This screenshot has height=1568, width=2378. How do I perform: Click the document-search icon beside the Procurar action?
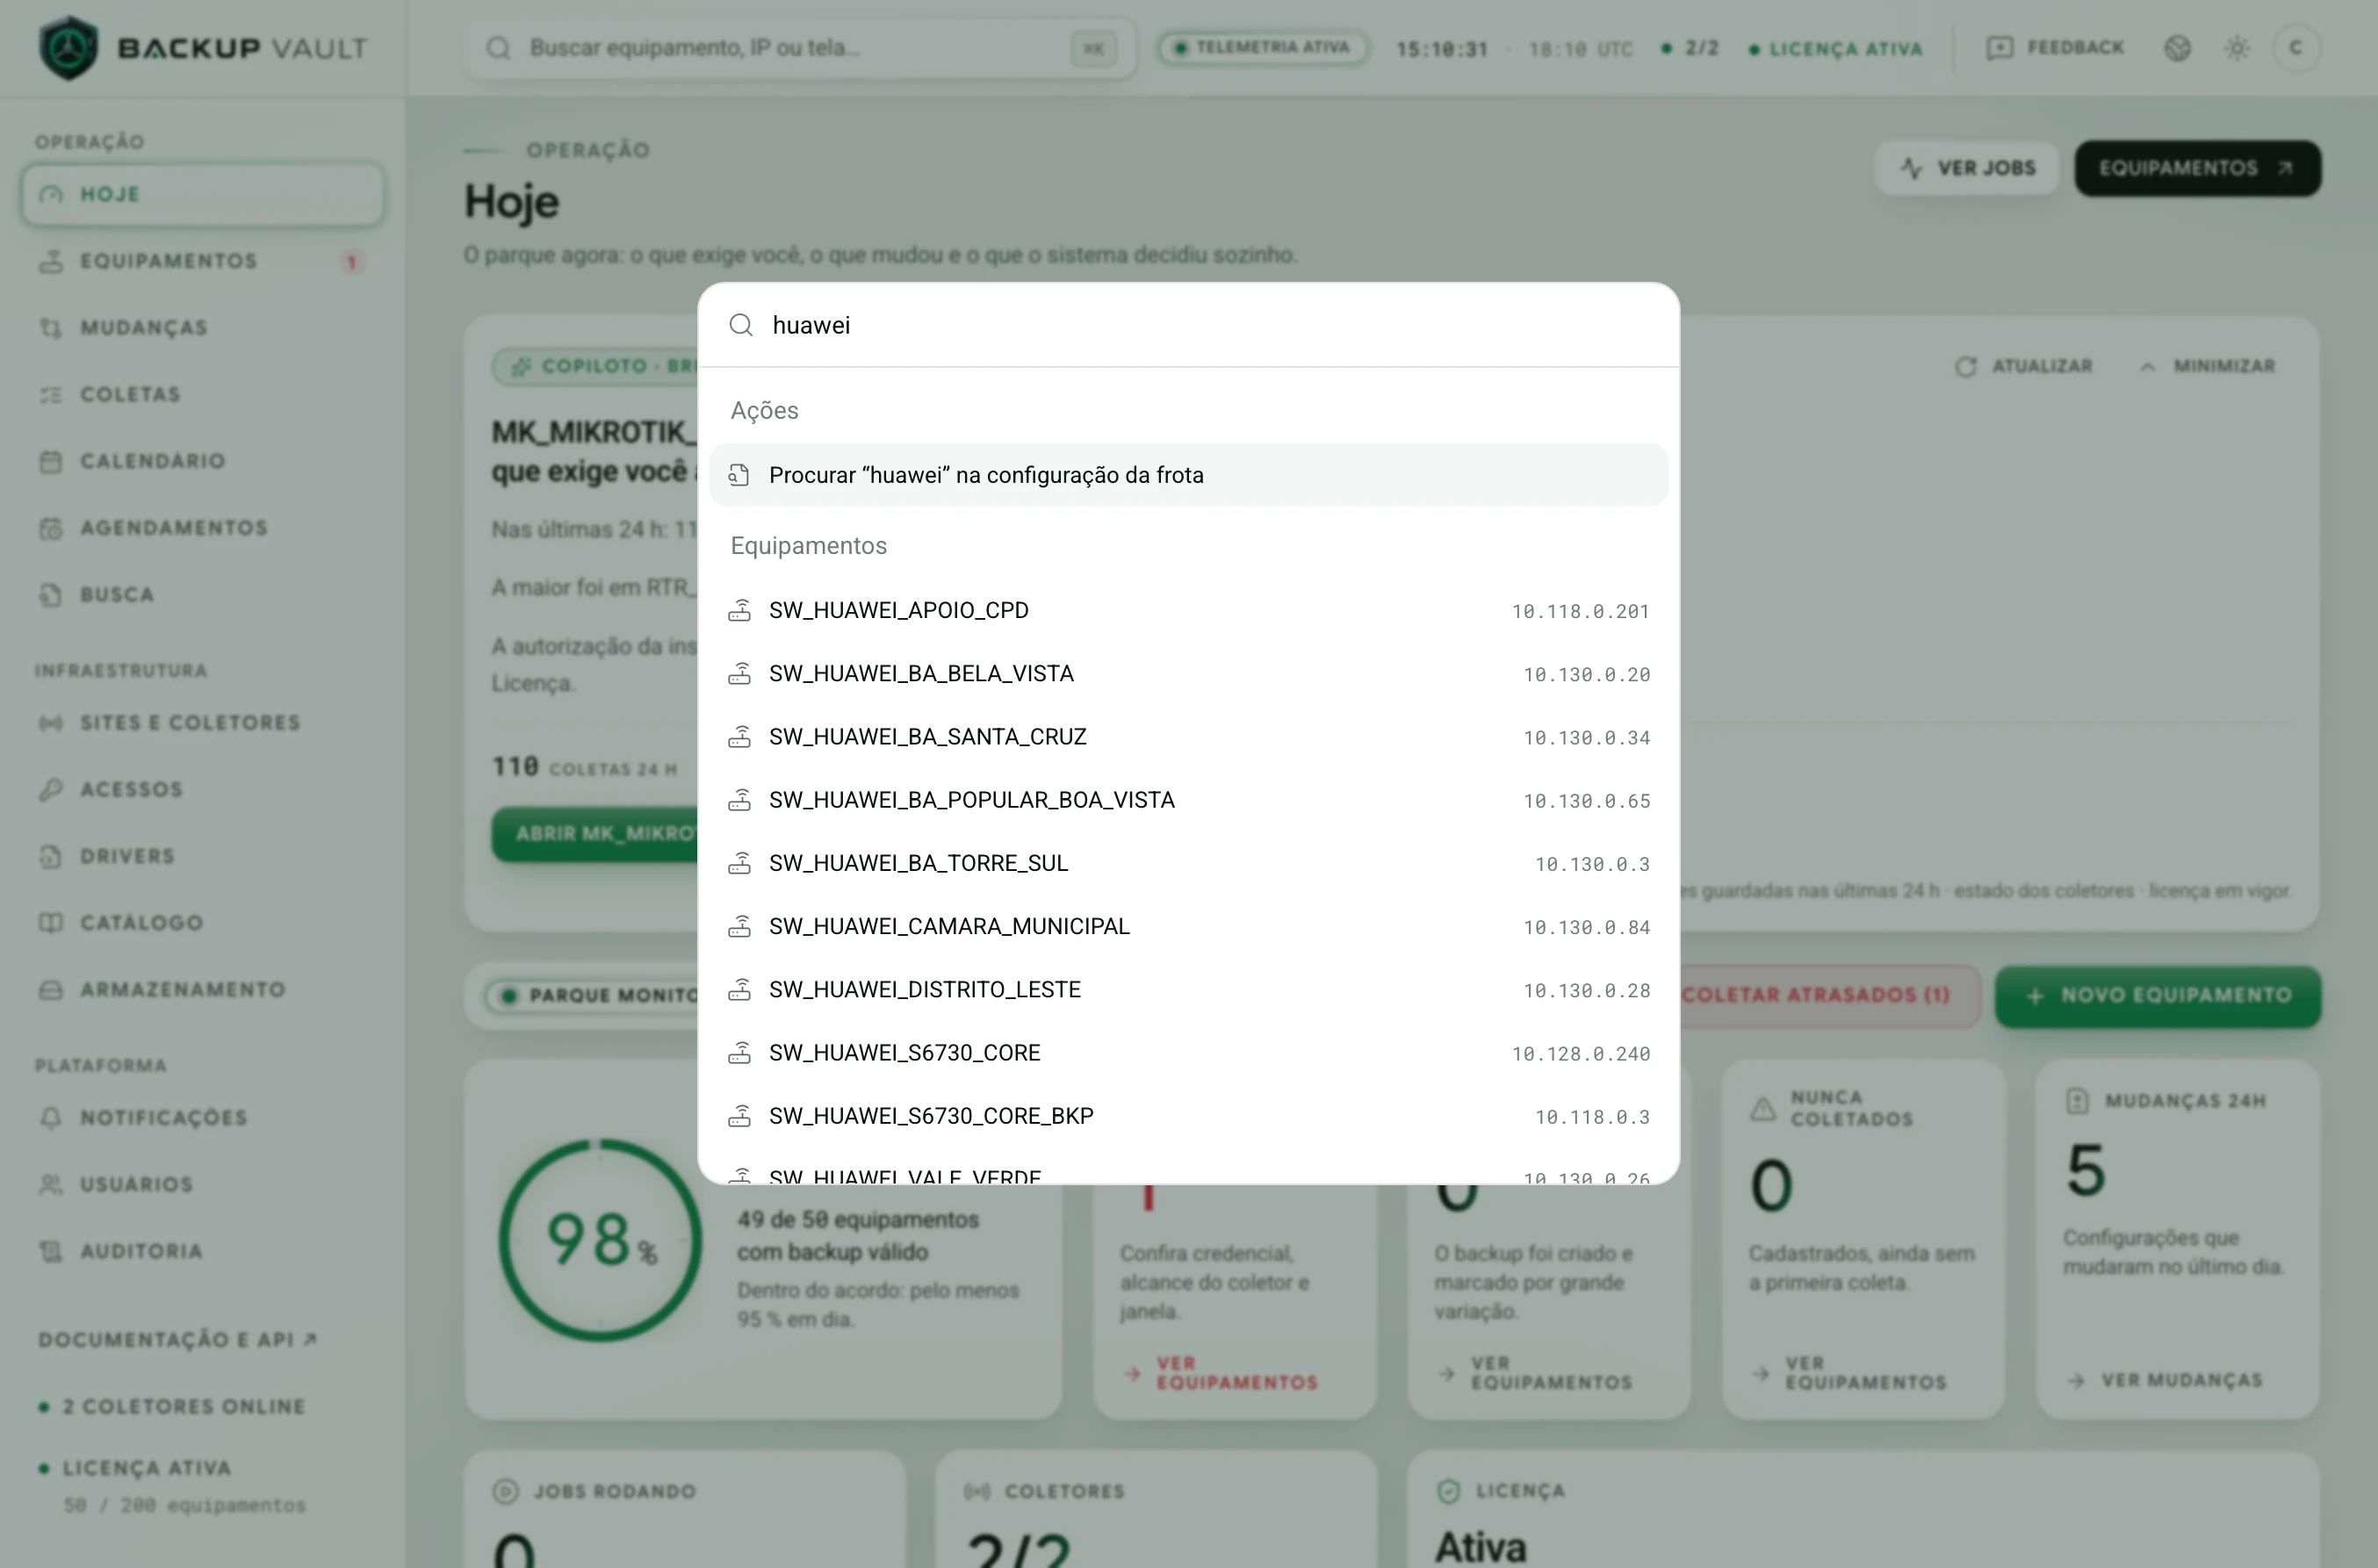[x=739, y=475]
